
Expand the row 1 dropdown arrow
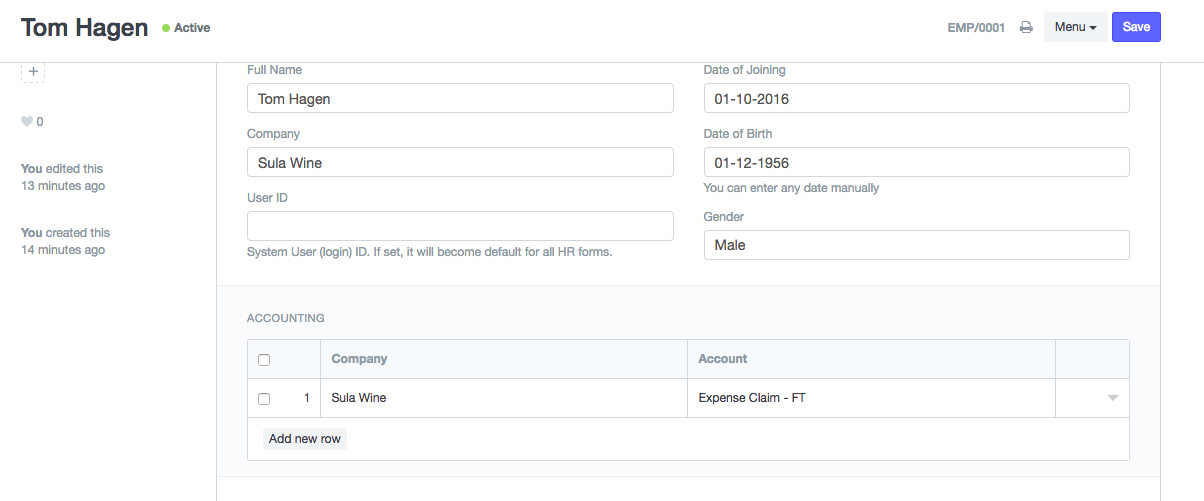(1112, 398)
